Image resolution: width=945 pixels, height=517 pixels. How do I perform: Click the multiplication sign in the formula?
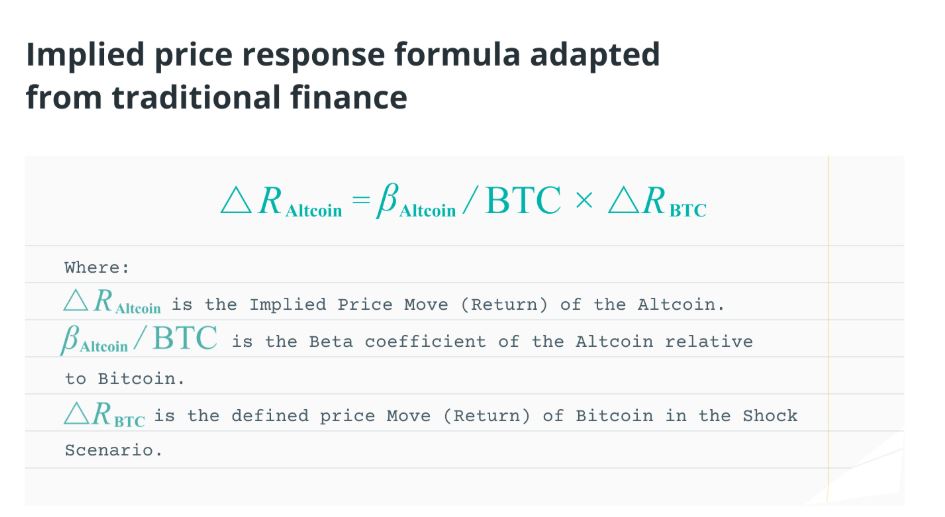point(583,201)
